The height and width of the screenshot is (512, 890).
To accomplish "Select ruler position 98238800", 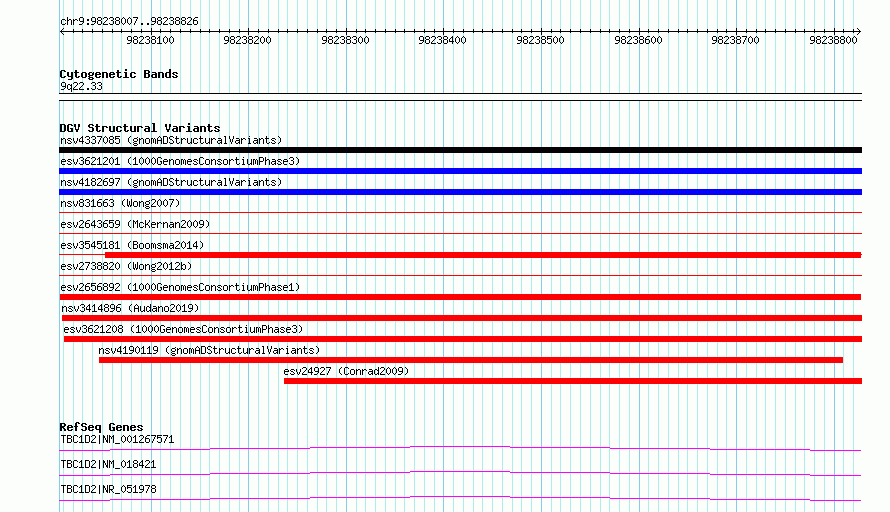I will coord(833,40).
